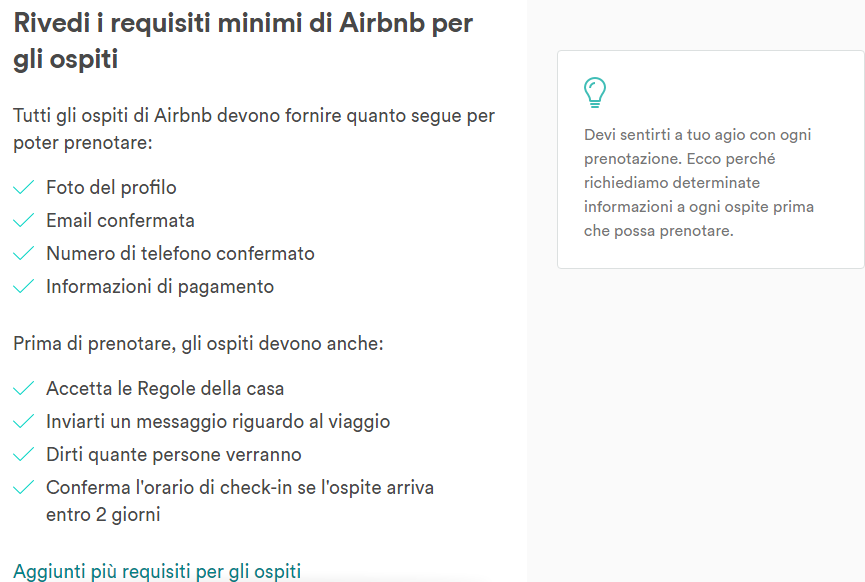This screenshot has height=582, width=865.
Task: Open Aggiunti più requisiti per gli ospiti link
Action: tap(157, 572)
